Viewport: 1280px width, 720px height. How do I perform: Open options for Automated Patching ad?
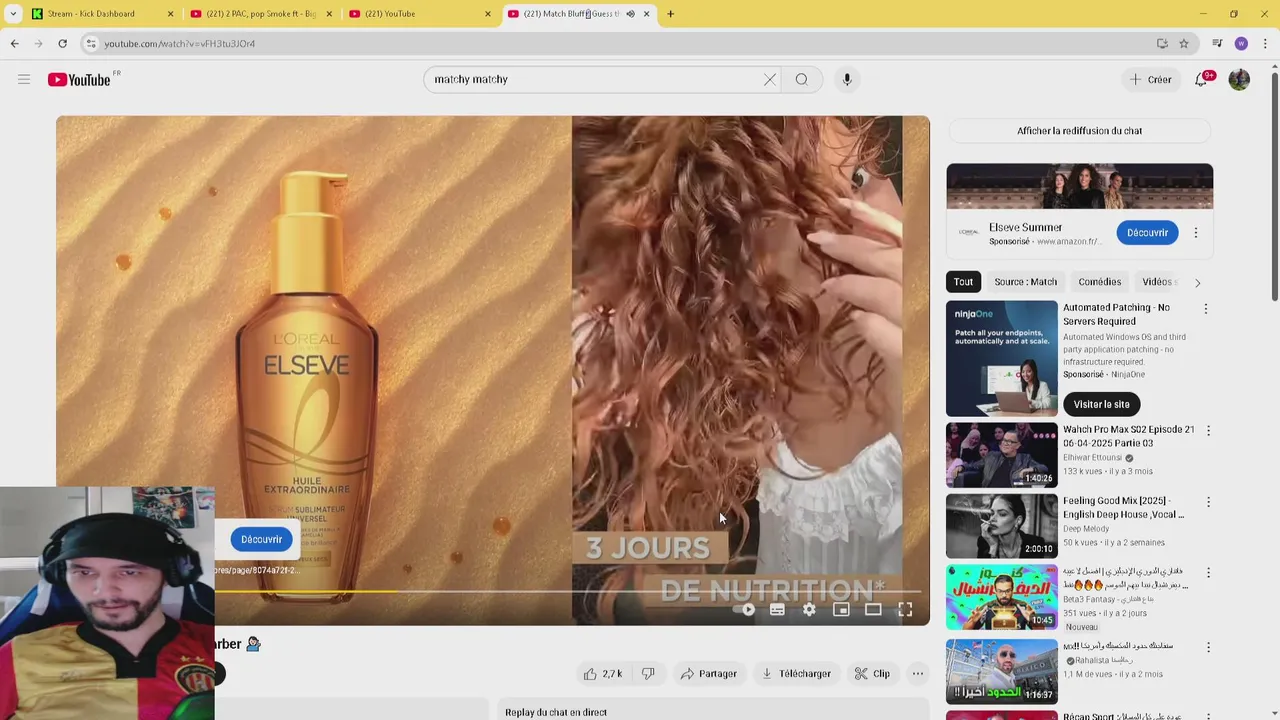(1205, 309)
